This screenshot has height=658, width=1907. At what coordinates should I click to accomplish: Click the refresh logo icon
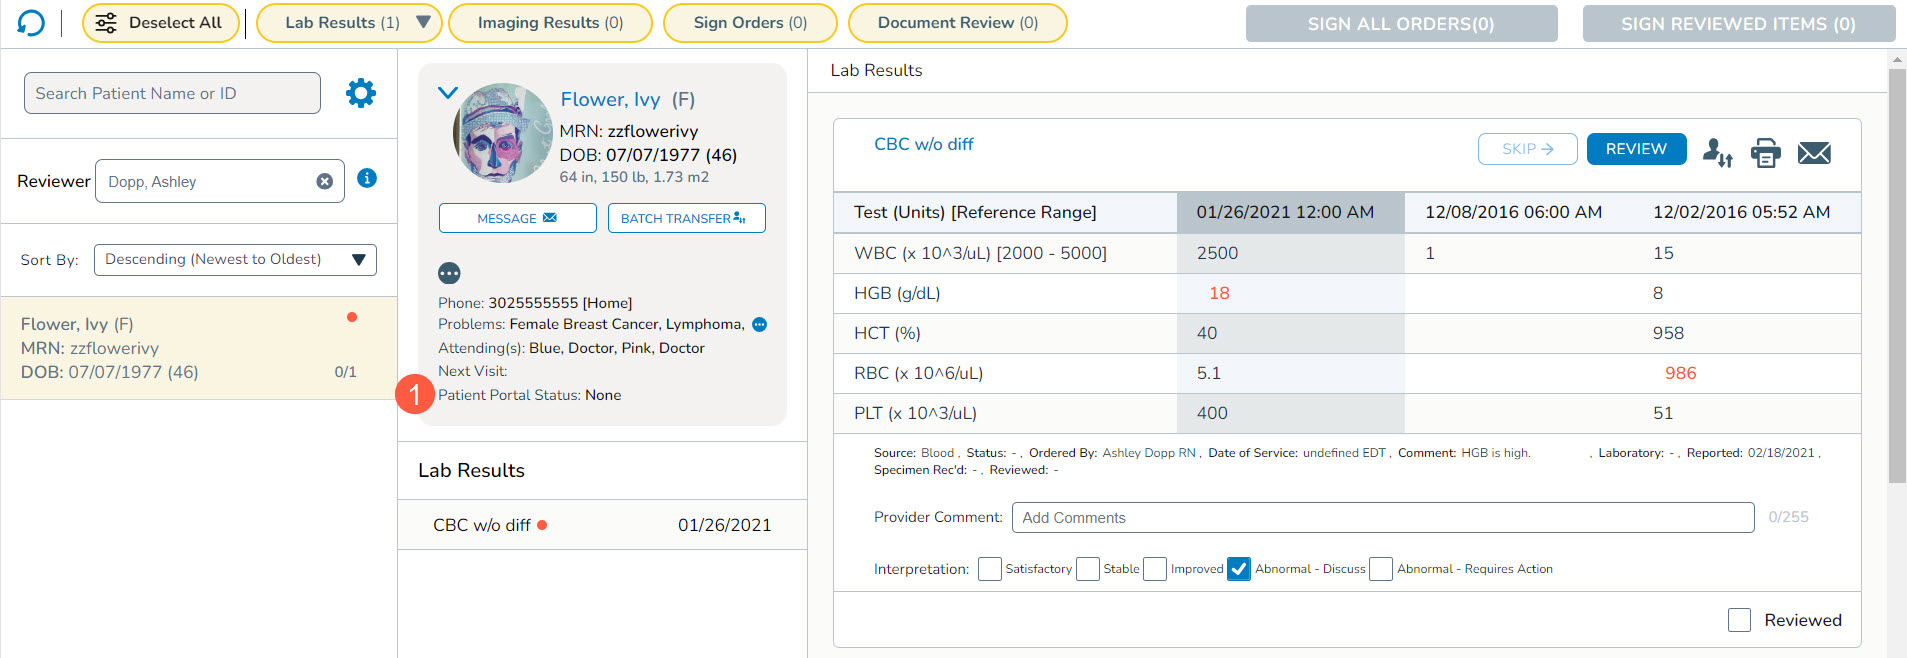[x=31, y=23]
